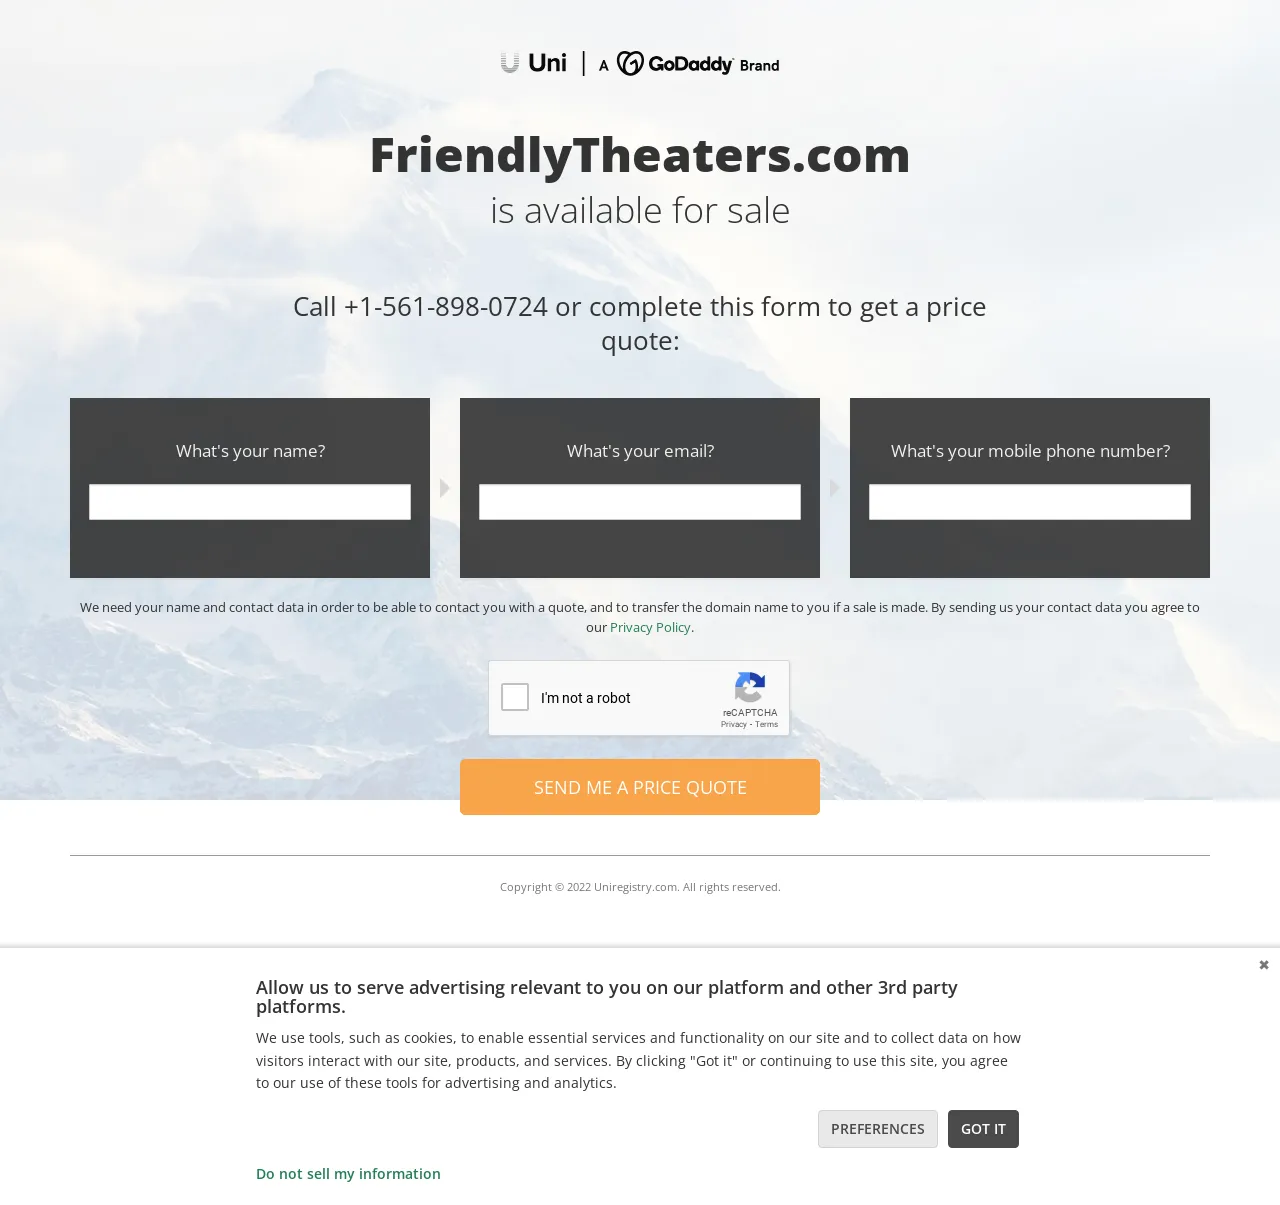Click the reCAPTCHA logo icon
The height and width of the screenshot is (1205, 1280).
[x=750, y=688]
